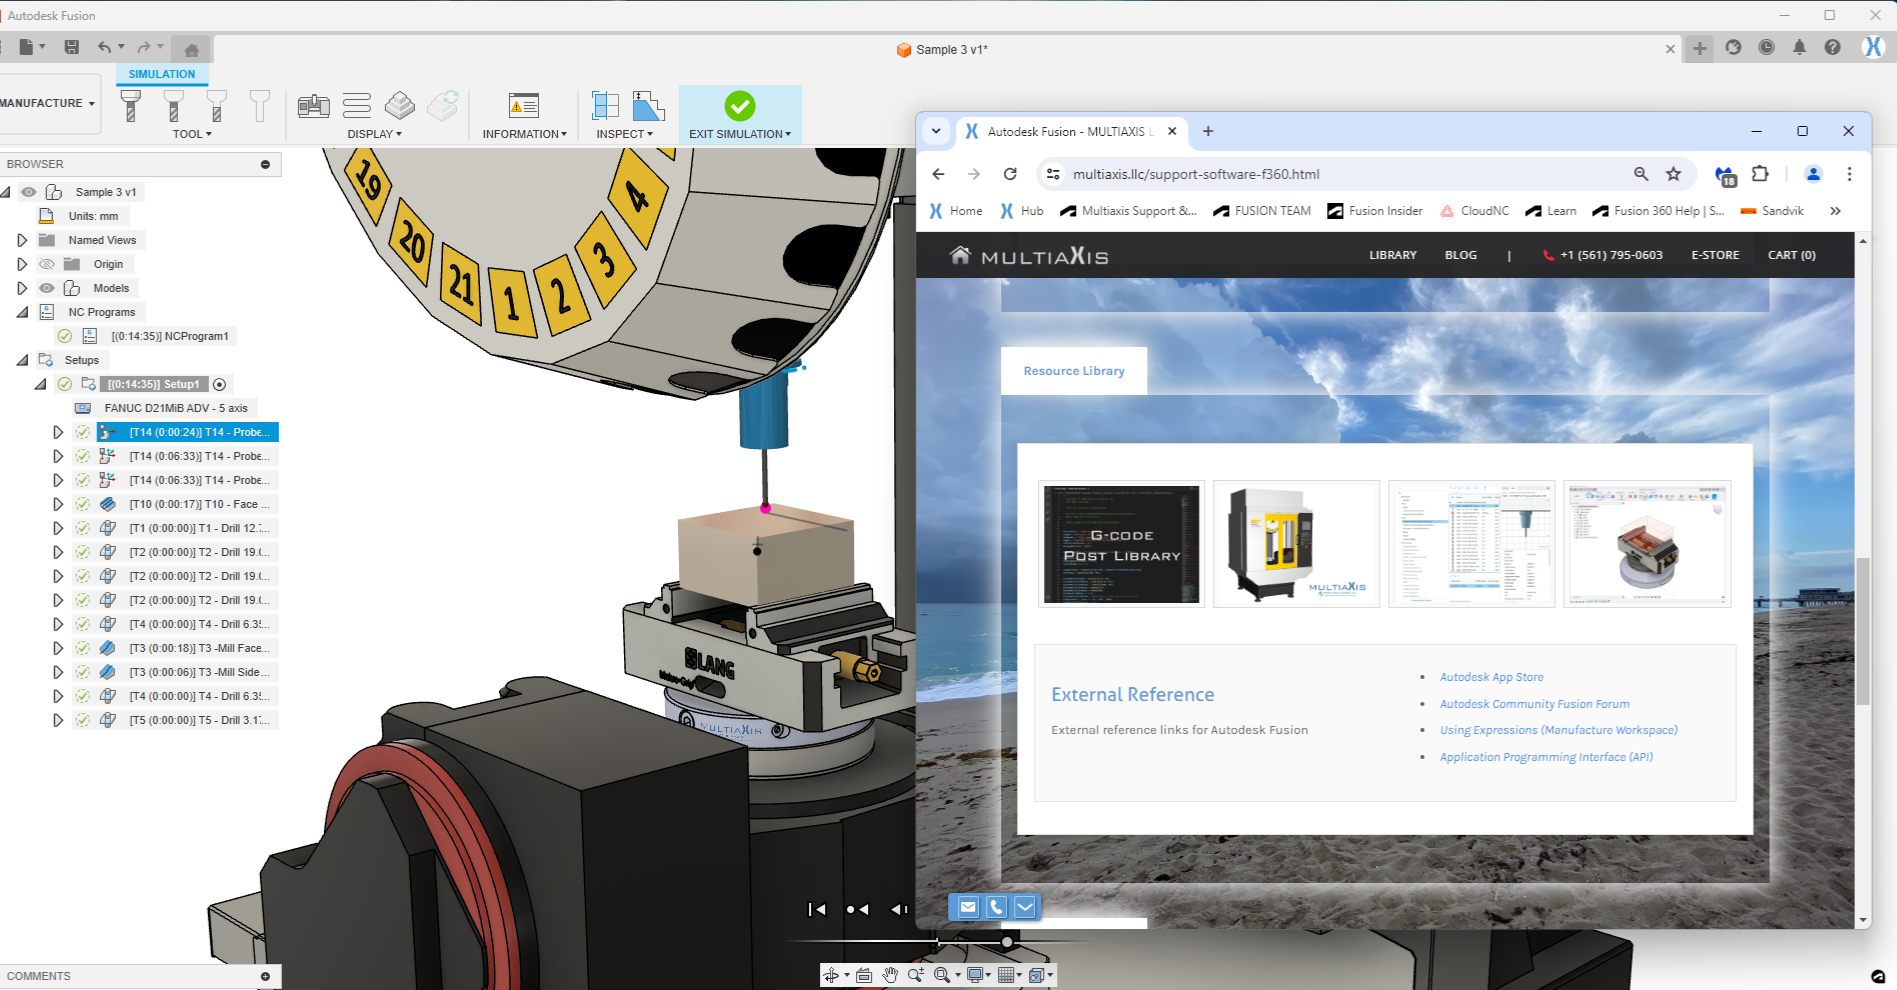Viewport: 1897px width, 990px height.
Task: Click the first Inspect grid-view icon
Action: pos(605,105)
